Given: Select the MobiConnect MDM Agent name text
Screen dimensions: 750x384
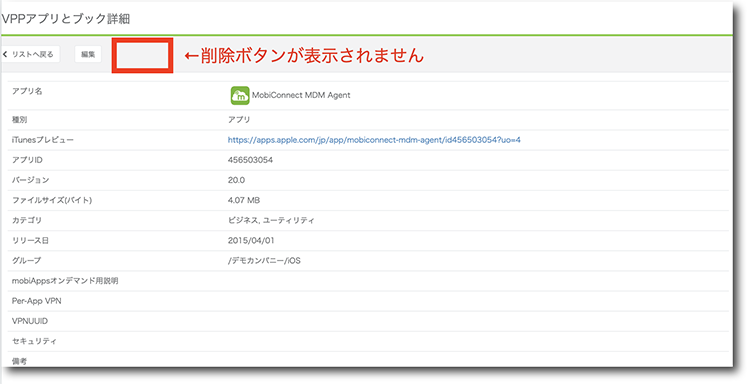Looking at the screenshot, I should [301, 95].
